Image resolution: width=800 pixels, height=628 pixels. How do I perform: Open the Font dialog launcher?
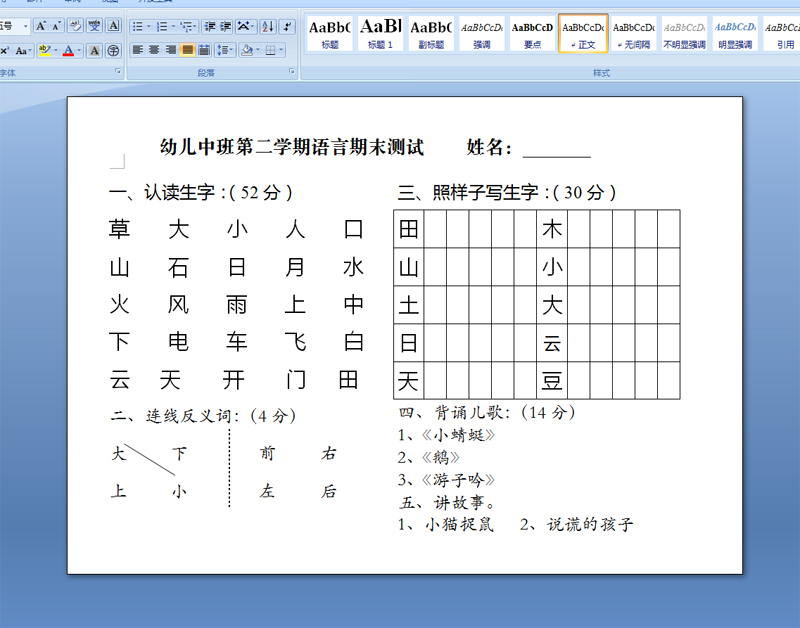click(118, 71)
